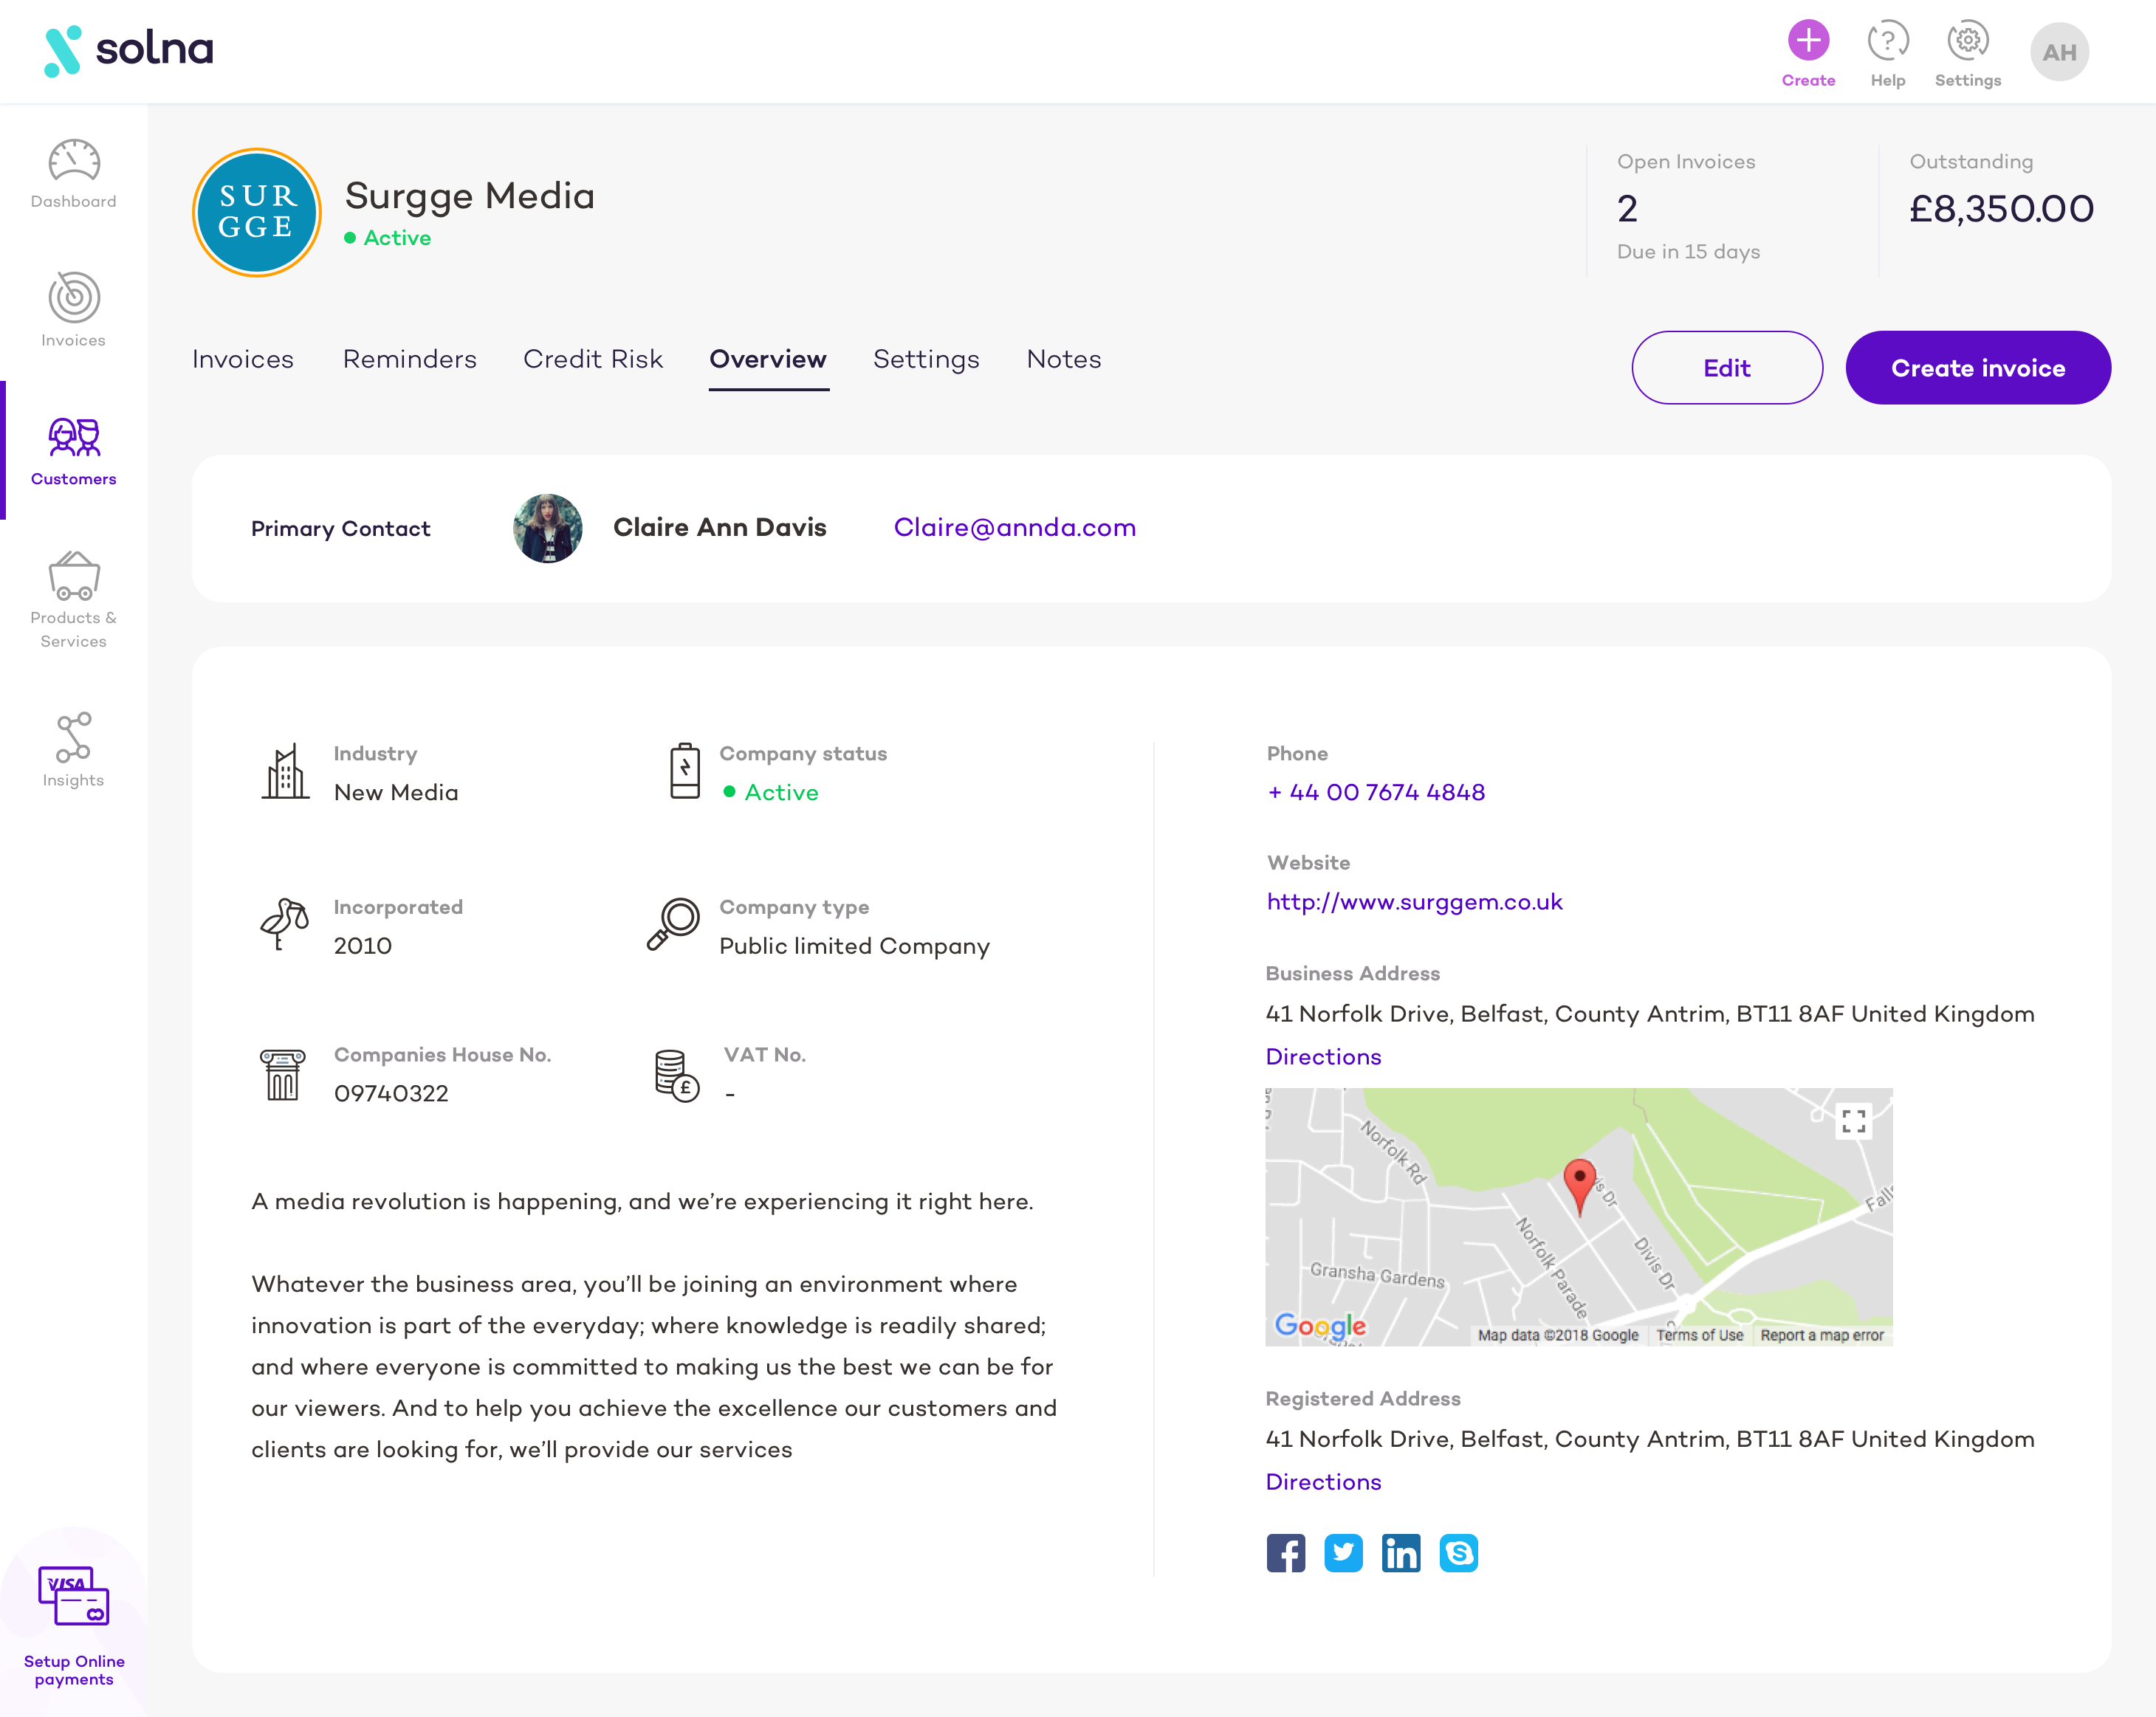The image size is (2156, 1717).
Task: Switch to the Reminders tab
Action: (x=409, y=359)
